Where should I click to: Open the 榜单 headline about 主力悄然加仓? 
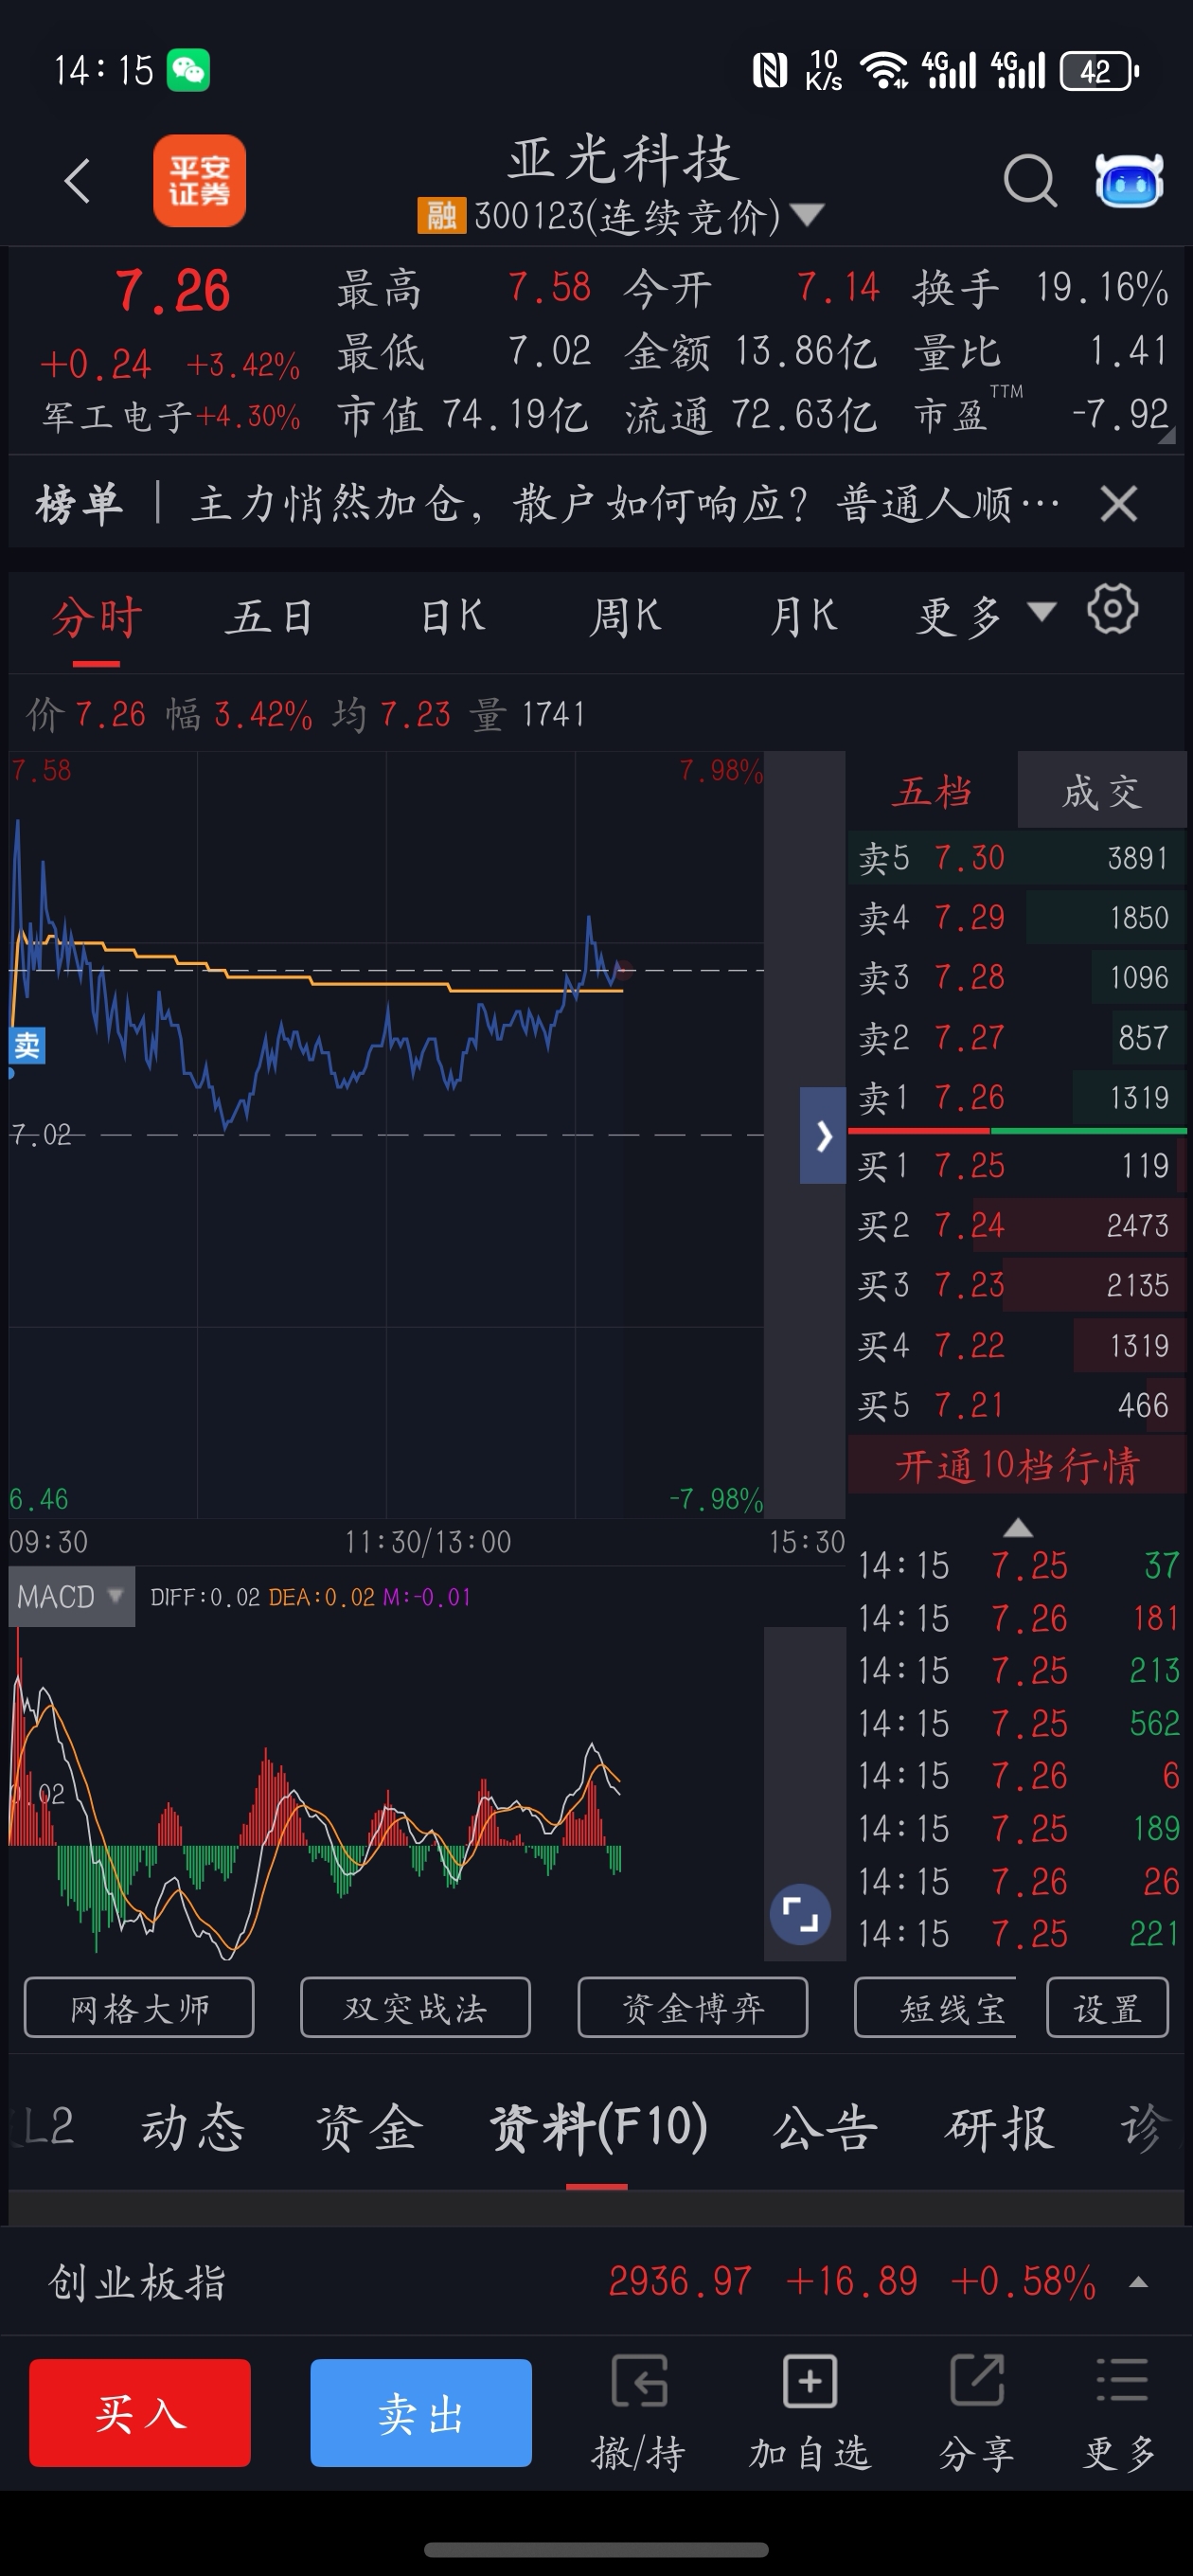tap(626, 503)
